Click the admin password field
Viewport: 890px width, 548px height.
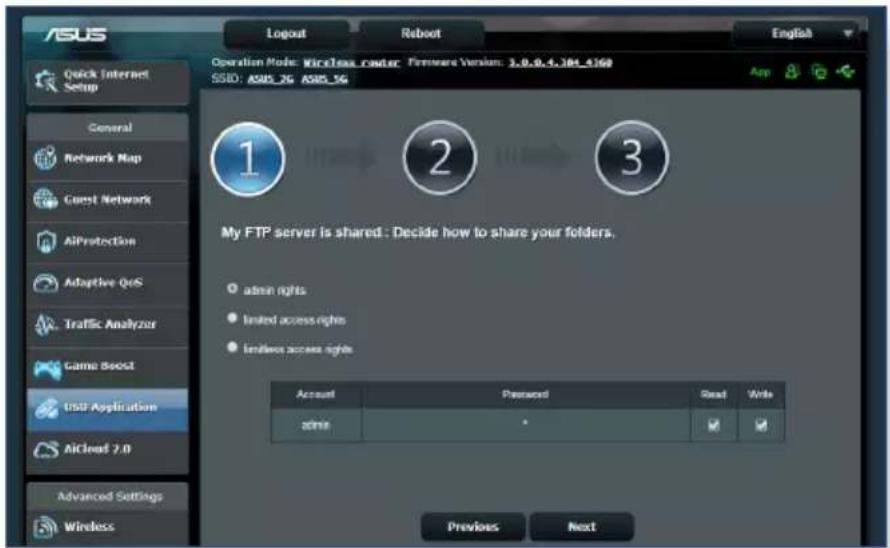coord(526,425)
